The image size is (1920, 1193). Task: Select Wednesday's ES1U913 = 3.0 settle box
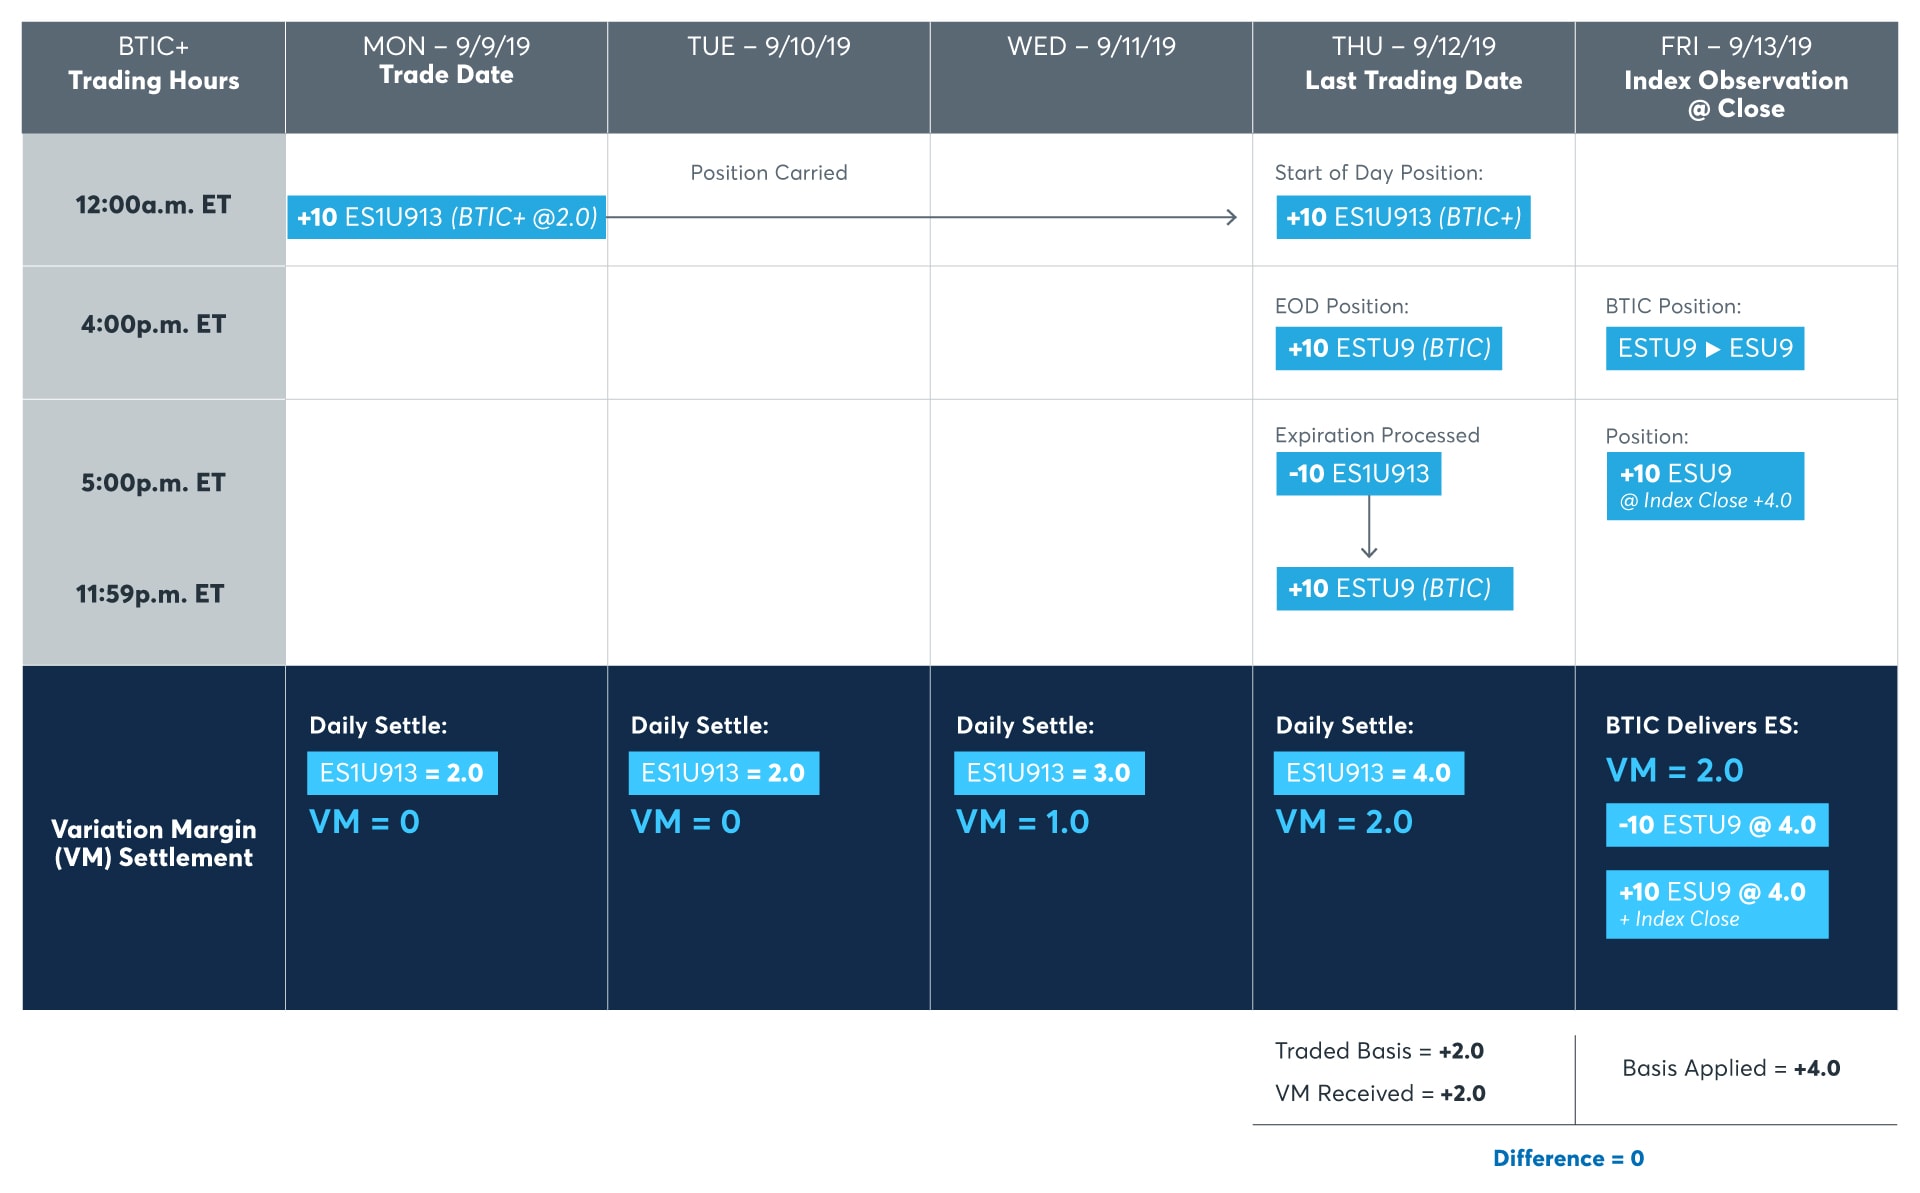(1048, 773)
